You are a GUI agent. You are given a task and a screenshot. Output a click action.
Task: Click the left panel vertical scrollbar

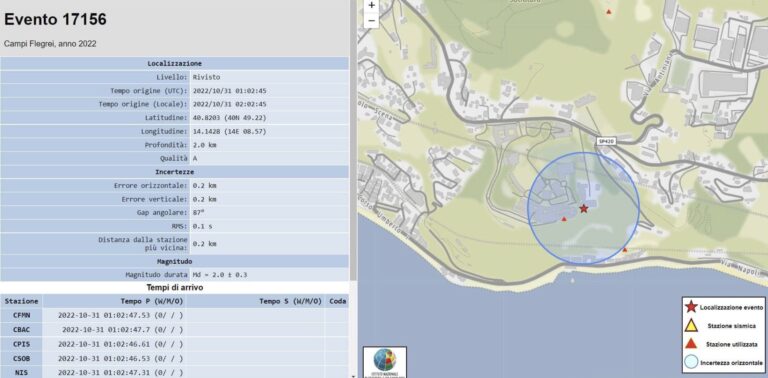[x=354, y=189]
